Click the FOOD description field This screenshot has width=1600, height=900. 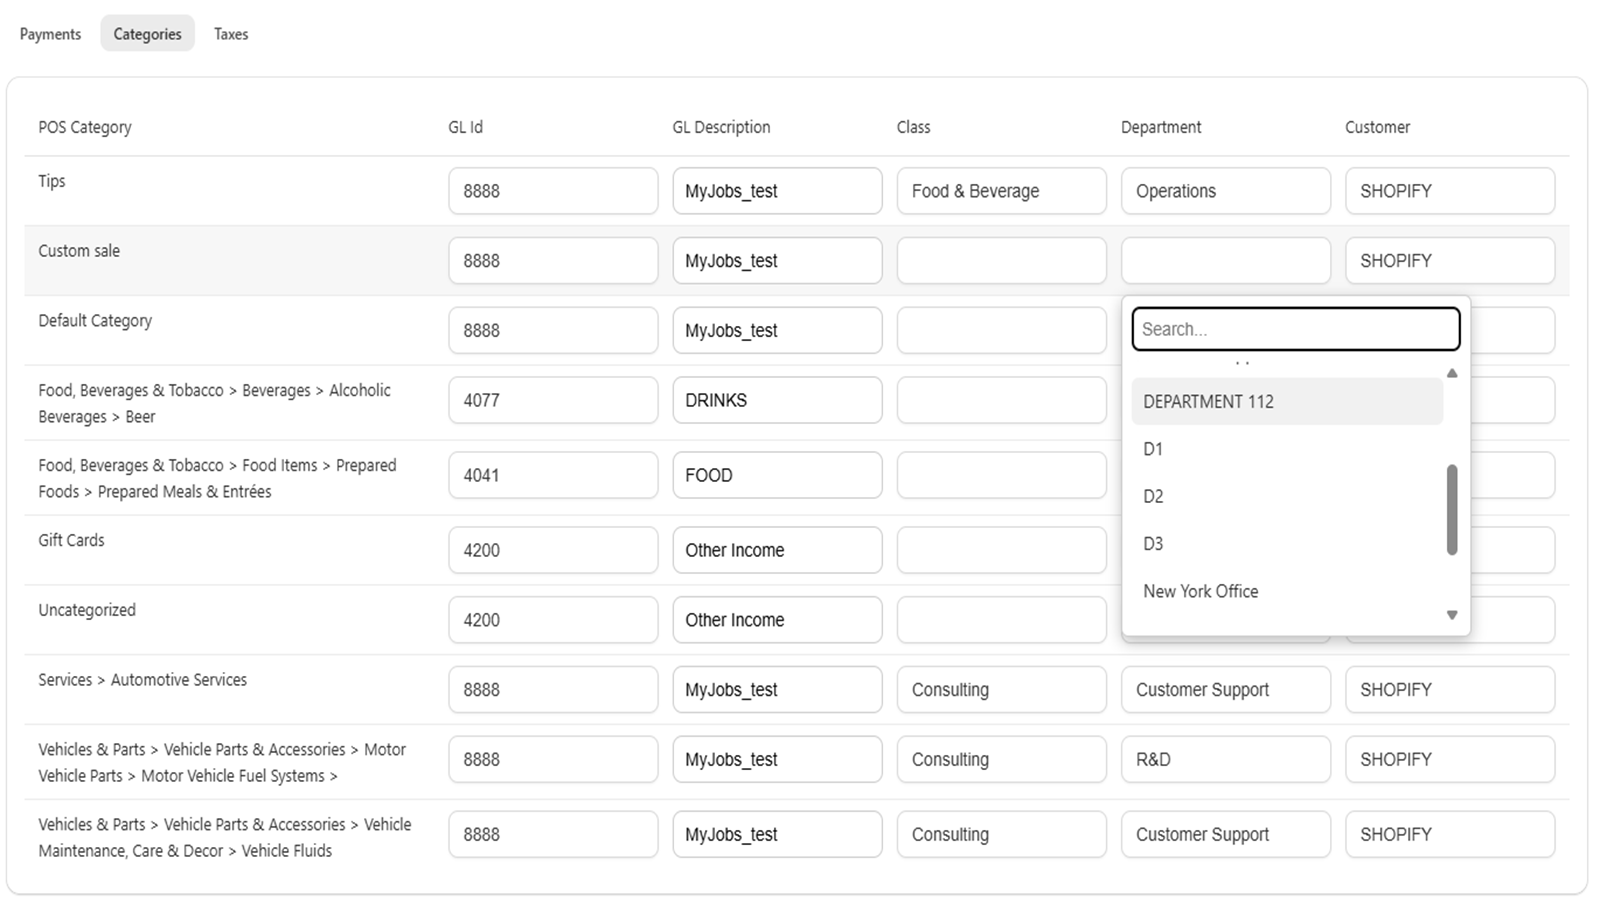click(777, 474)
